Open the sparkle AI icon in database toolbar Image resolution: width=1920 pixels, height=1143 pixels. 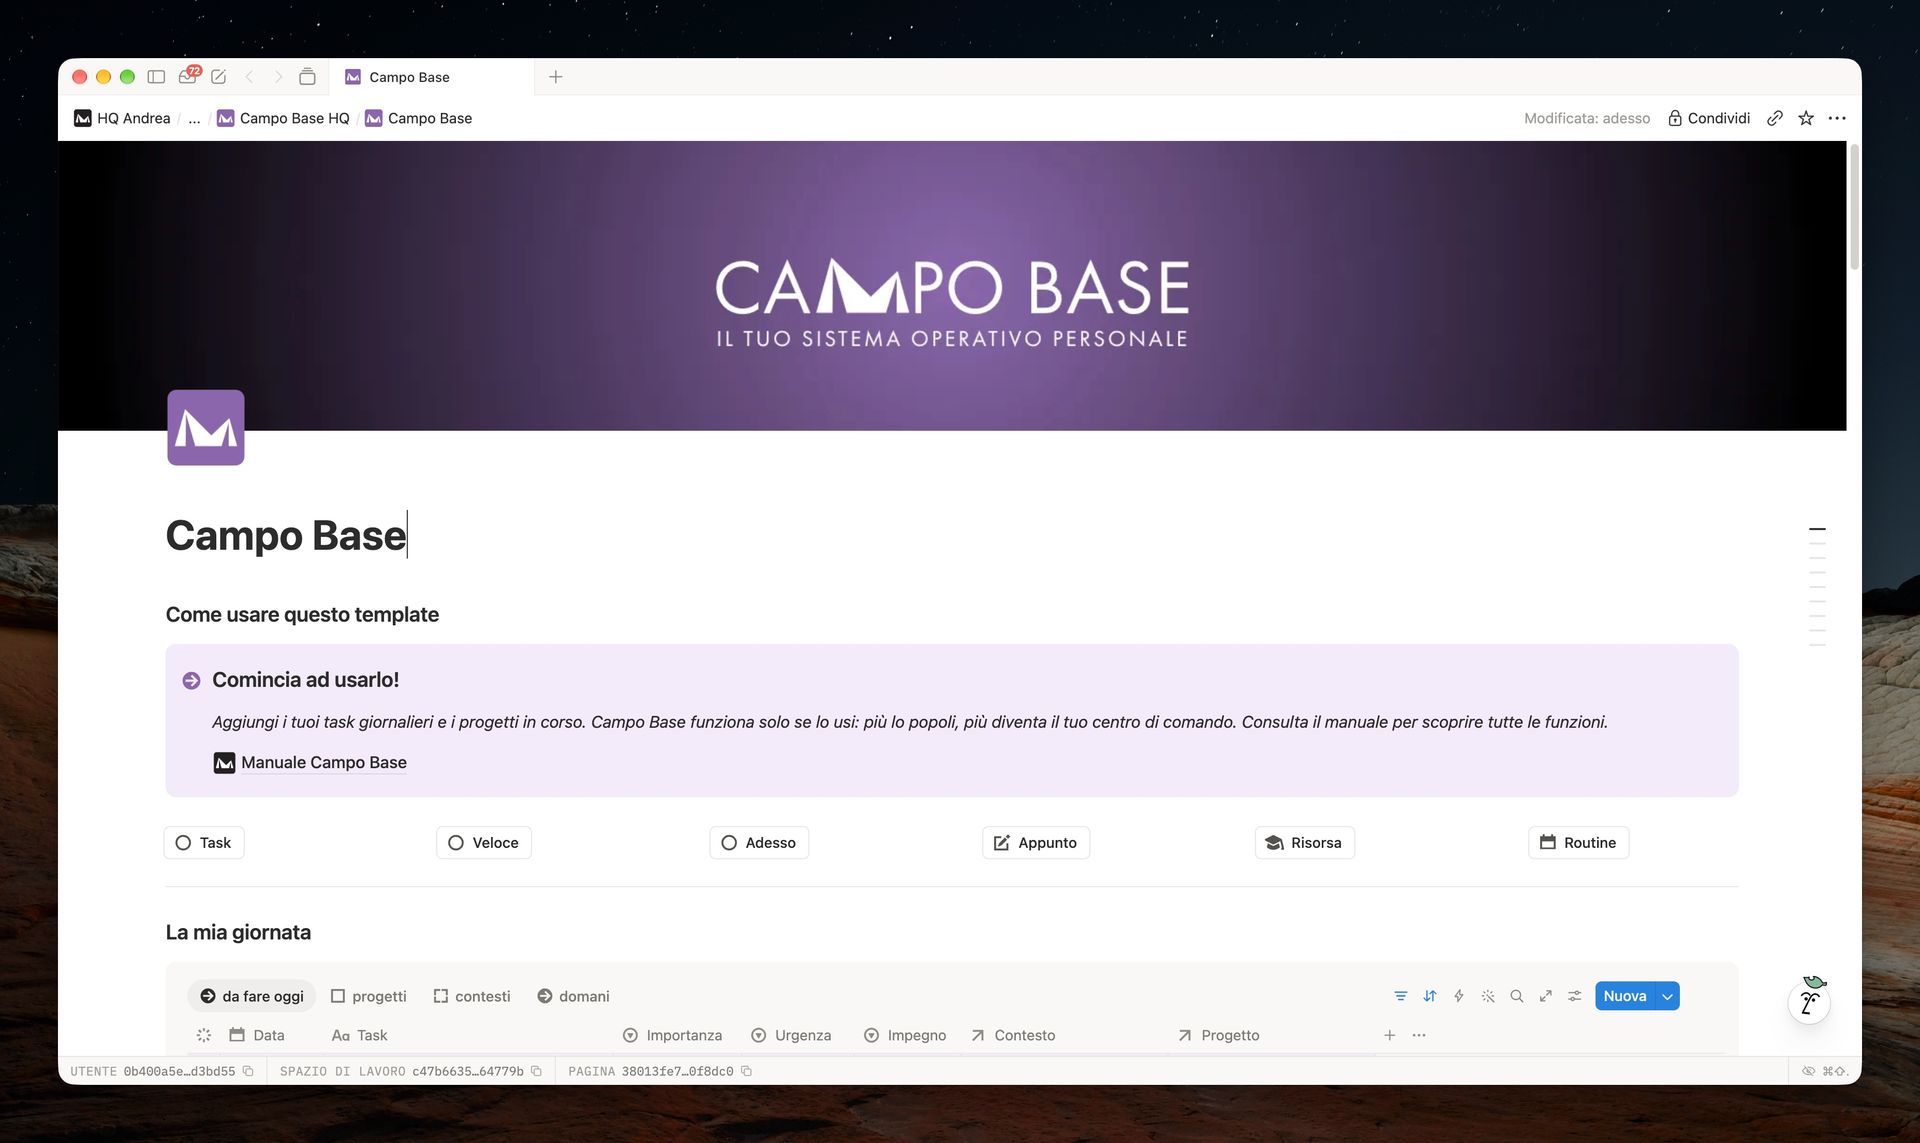click(x=1488, y=996)
